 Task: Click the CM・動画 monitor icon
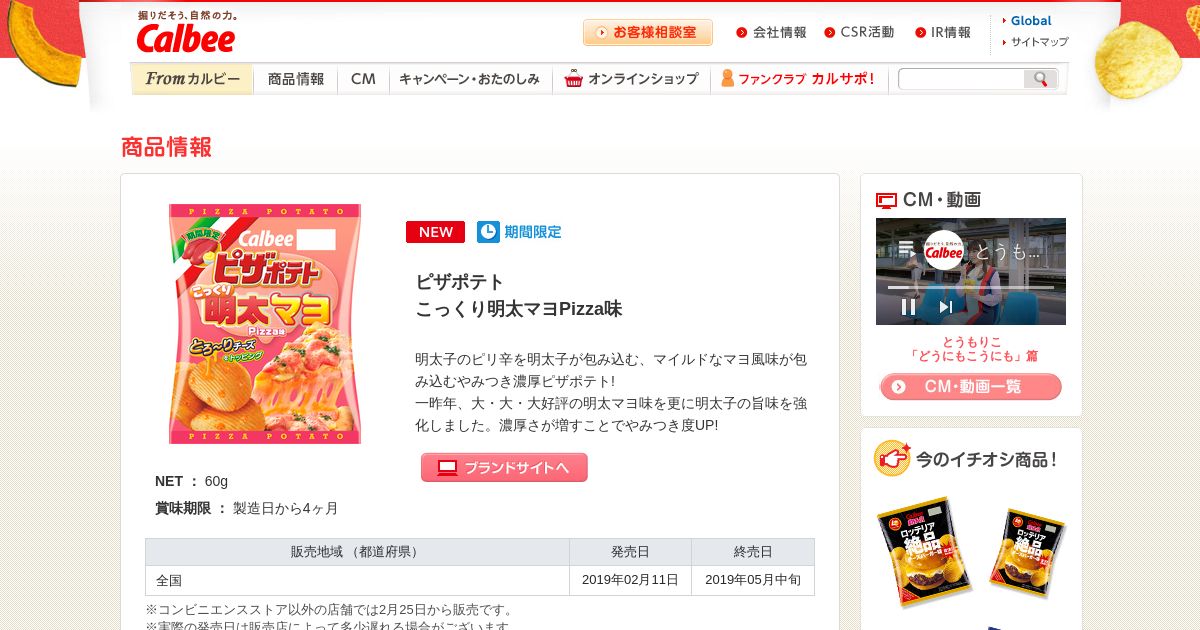886,200
